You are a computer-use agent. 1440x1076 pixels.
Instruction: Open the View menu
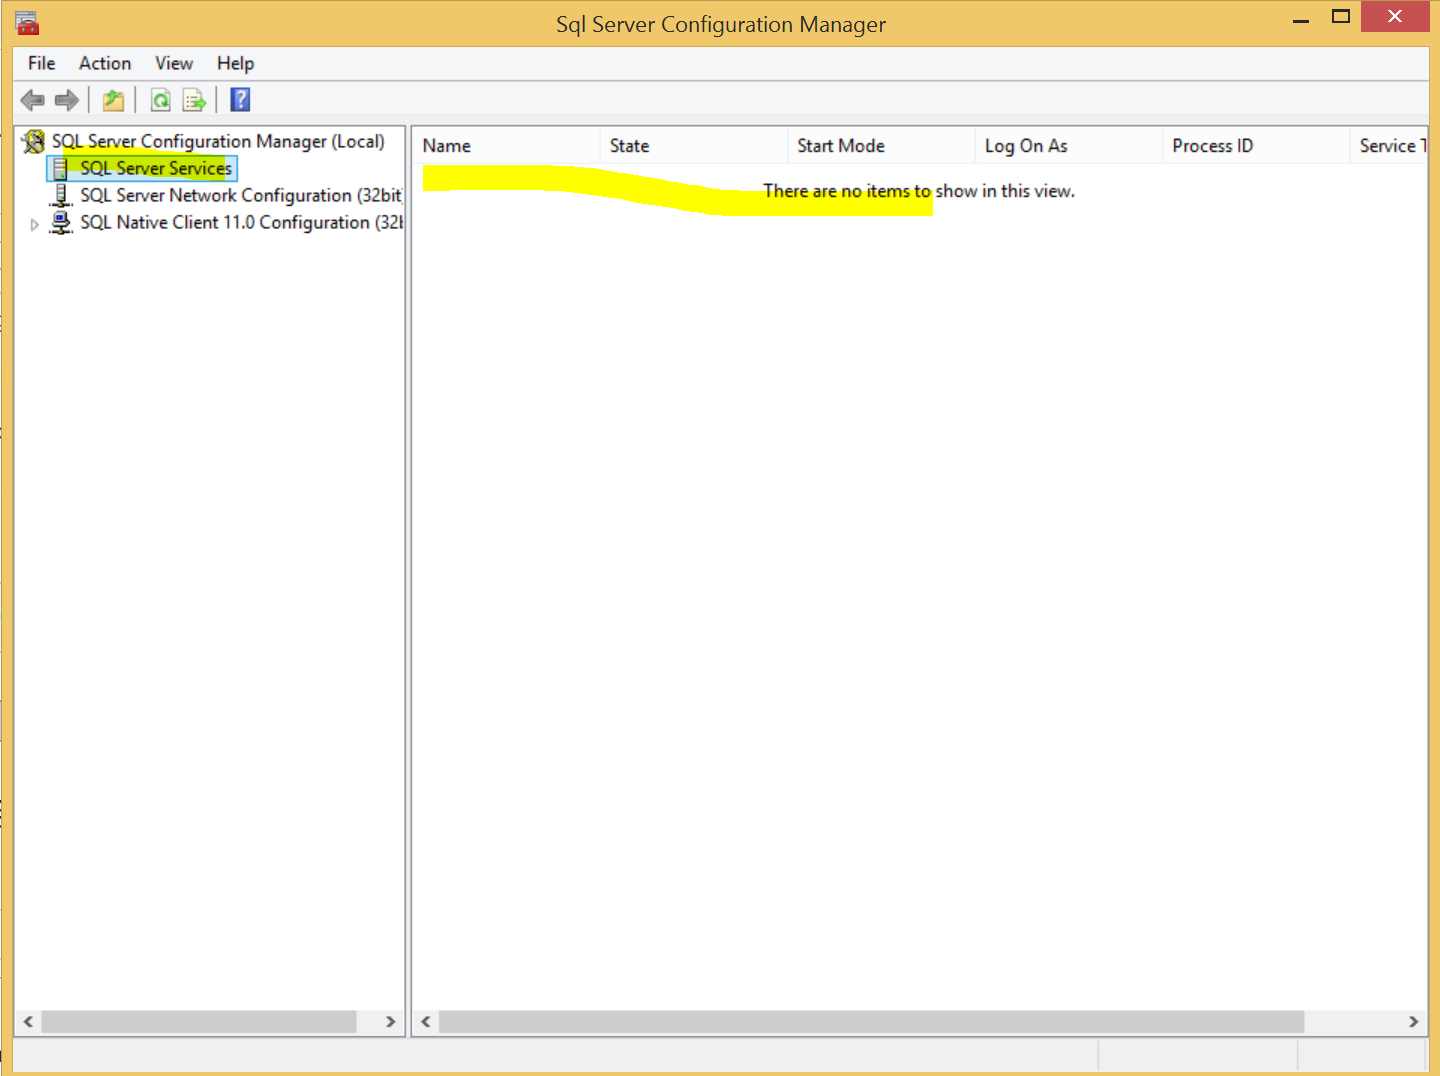point(173,63)
